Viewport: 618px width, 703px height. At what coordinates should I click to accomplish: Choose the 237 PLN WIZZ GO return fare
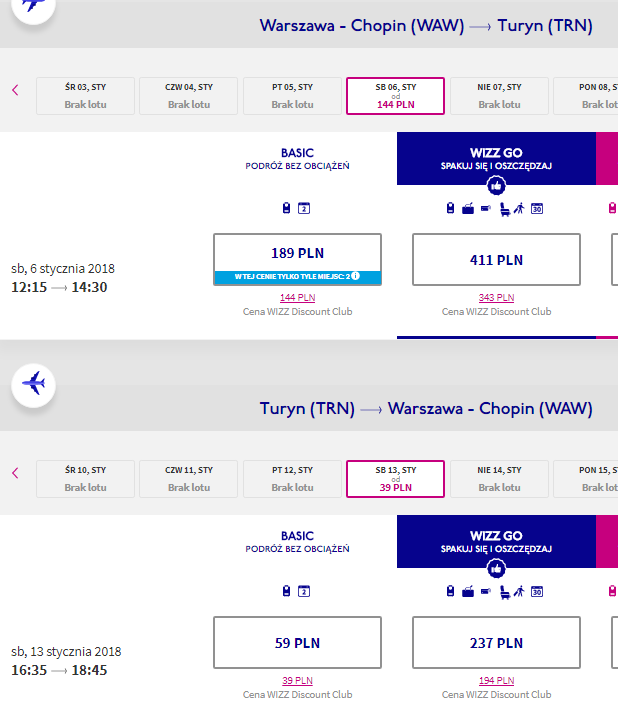tap(496, 642)
